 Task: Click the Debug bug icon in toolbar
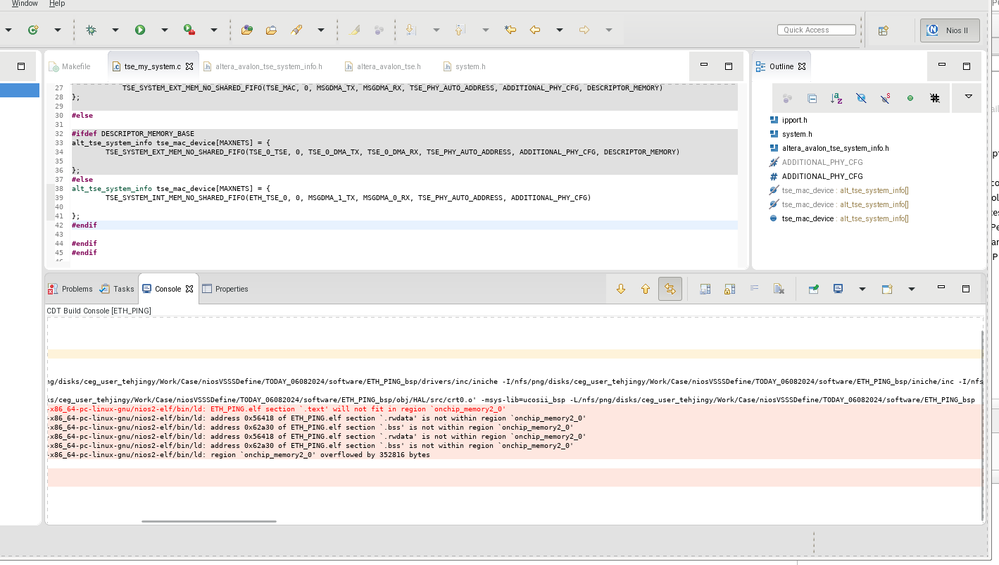[91, 30]
